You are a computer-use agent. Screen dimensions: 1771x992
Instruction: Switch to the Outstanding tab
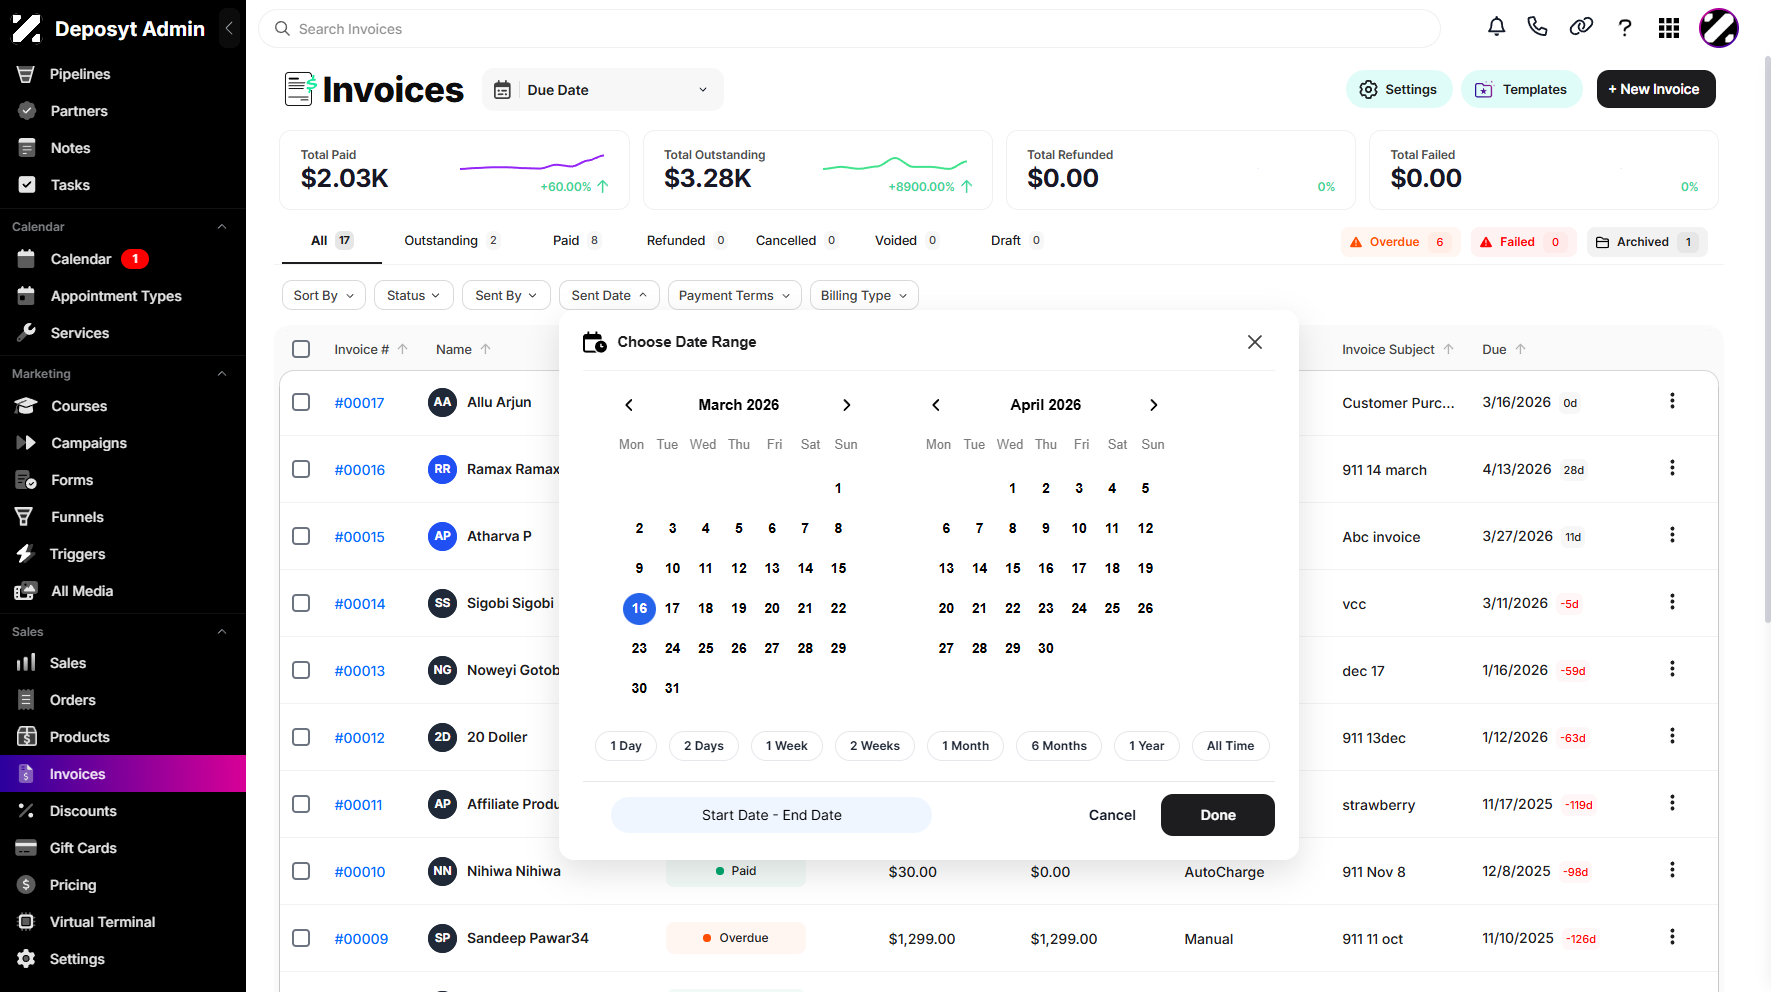point(451,241)
